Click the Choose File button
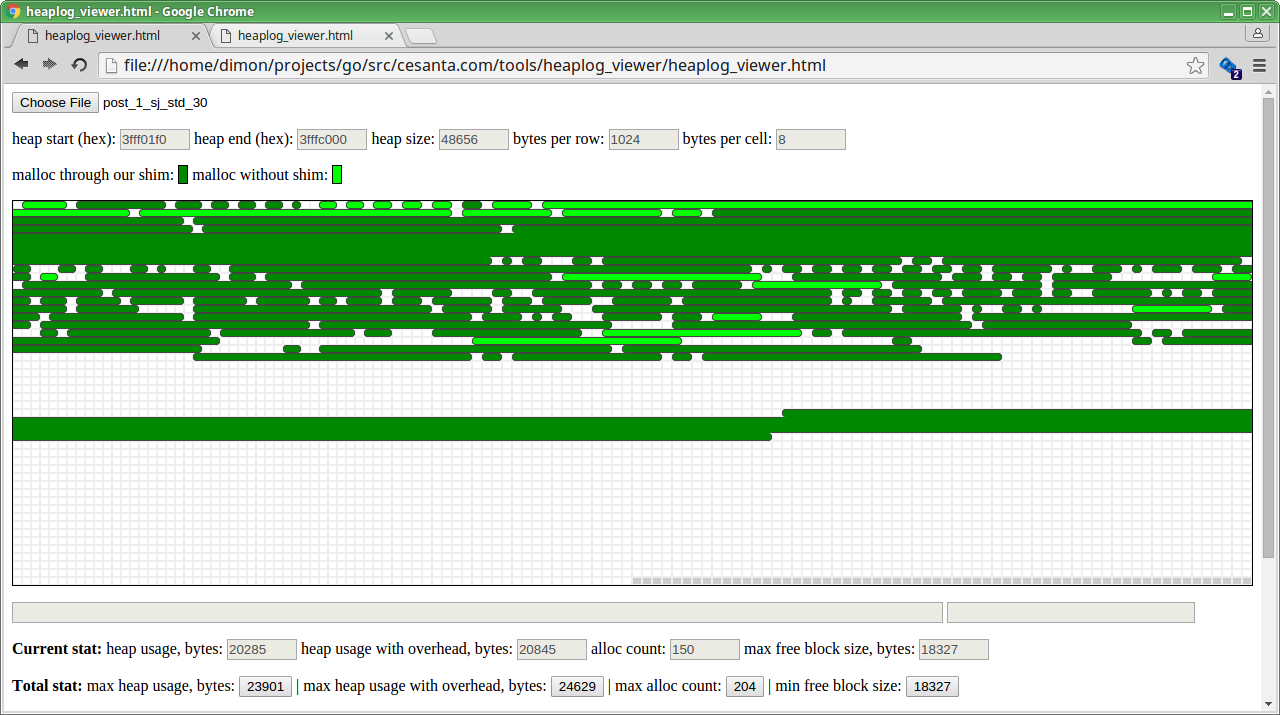The height and width of the screenshot is (715, 1280). point(55,103)
